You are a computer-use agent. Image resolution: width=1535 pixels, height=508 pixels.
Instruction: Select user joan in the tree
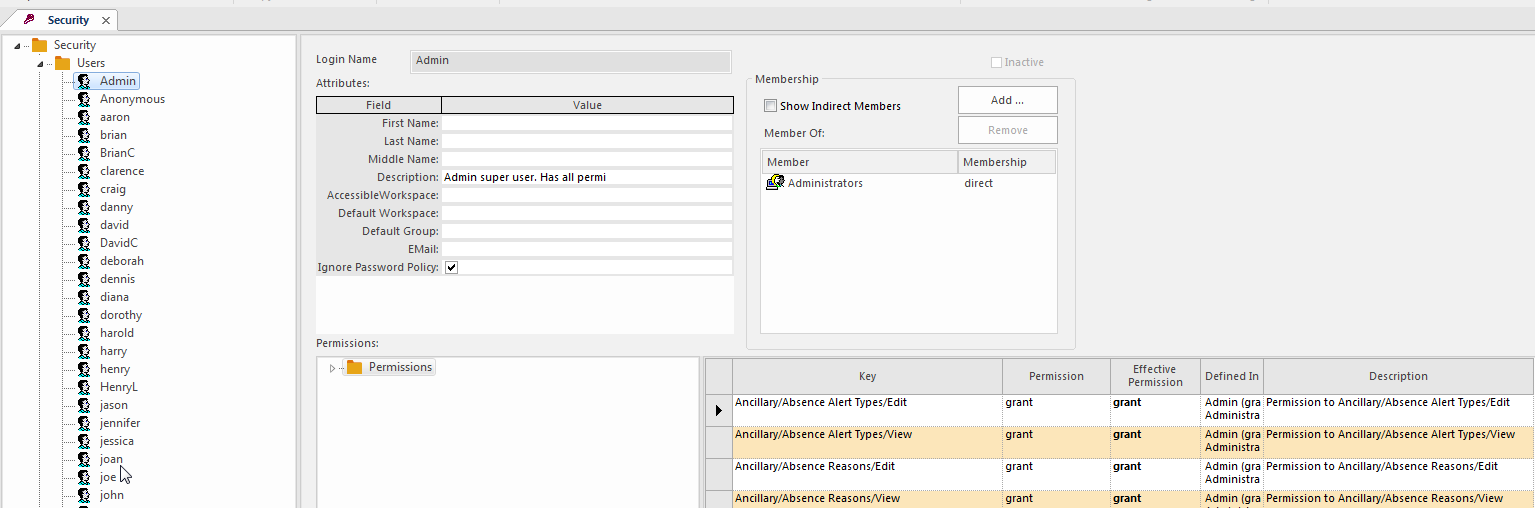(x=111, y=459)
